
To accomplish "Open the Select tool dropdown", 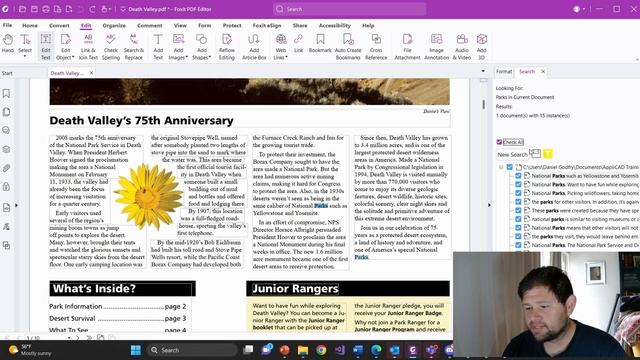I will (25, 56).
